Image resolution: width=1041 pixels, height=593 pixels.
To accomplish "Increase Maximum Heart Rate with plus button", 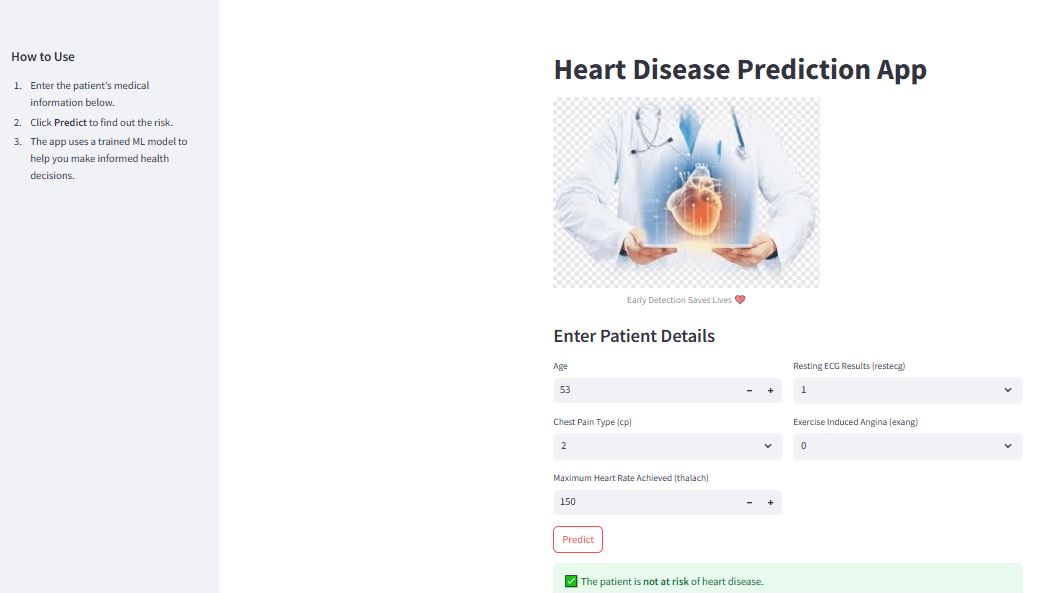I will point(770,502).
